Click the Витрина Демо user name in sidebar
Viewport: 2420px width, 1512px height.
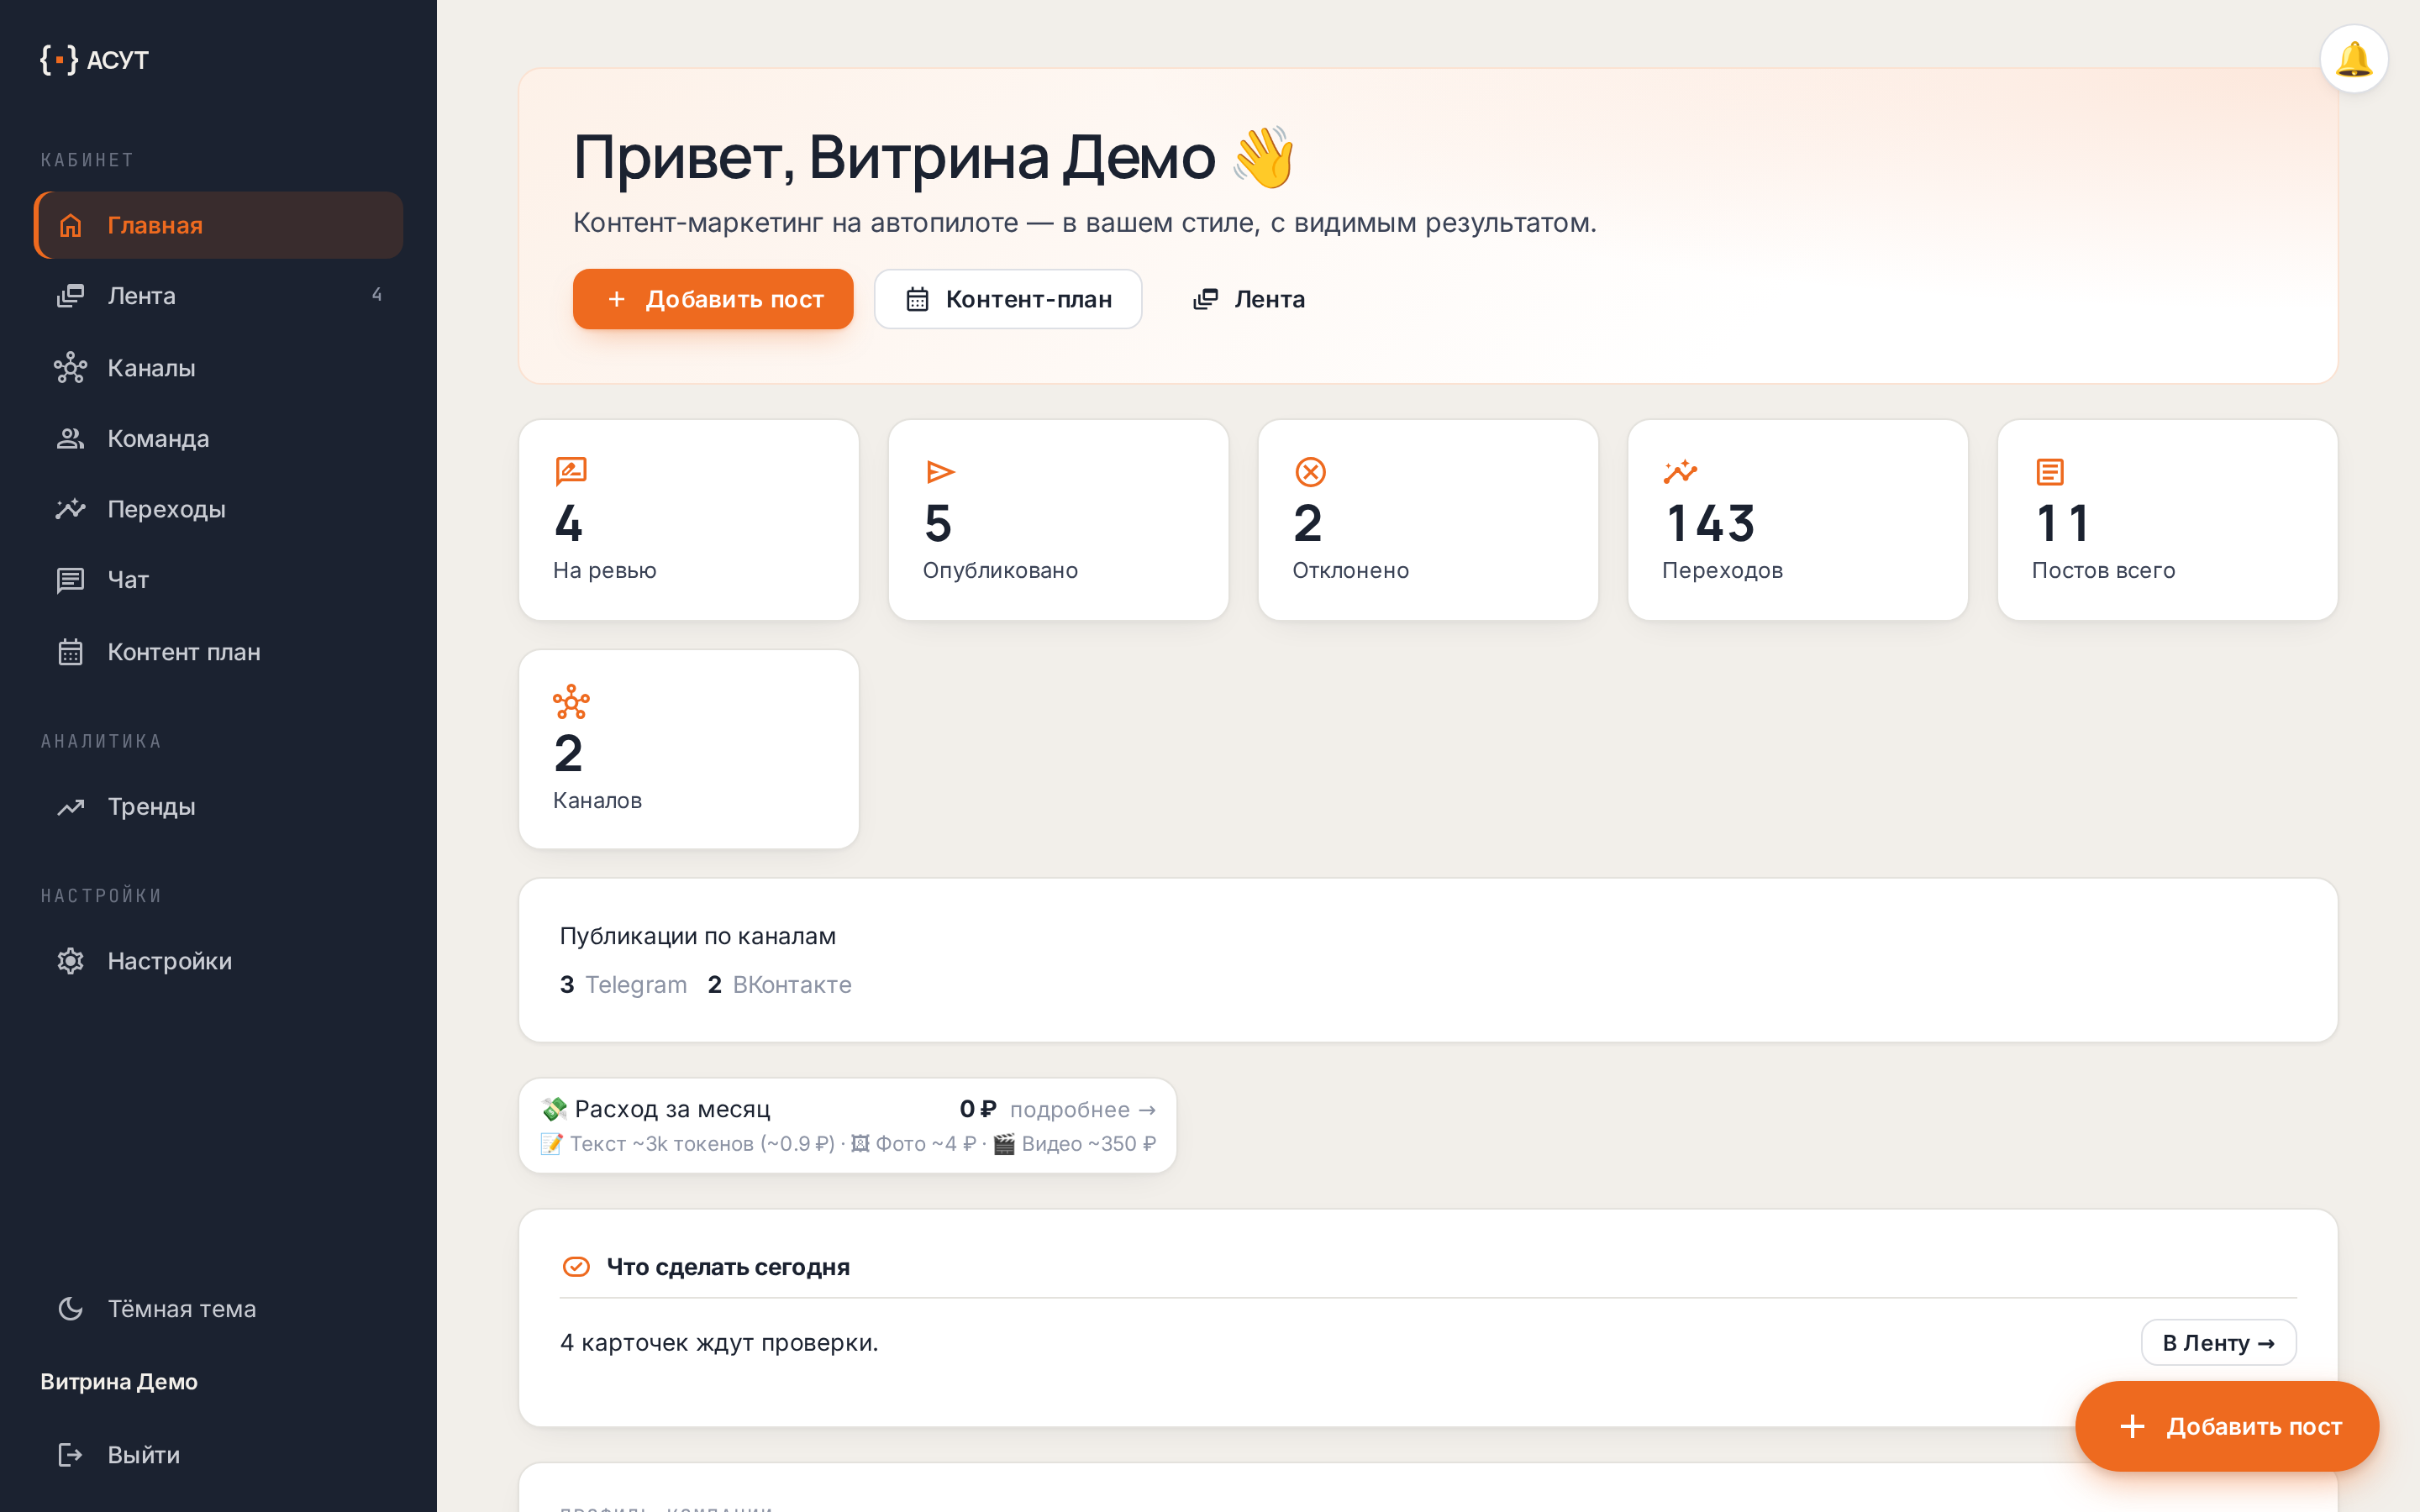(119, 1382)
